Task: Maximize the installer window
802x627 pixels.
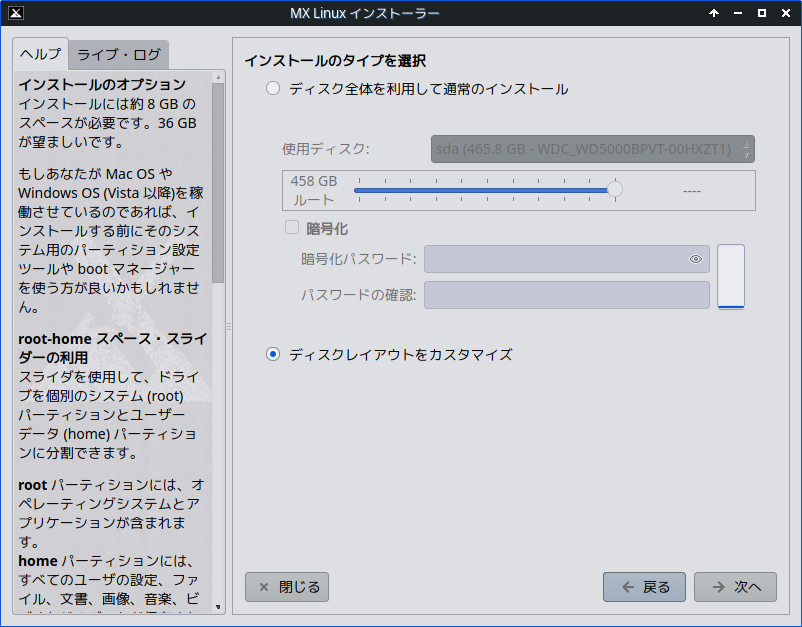Action: 762,13
